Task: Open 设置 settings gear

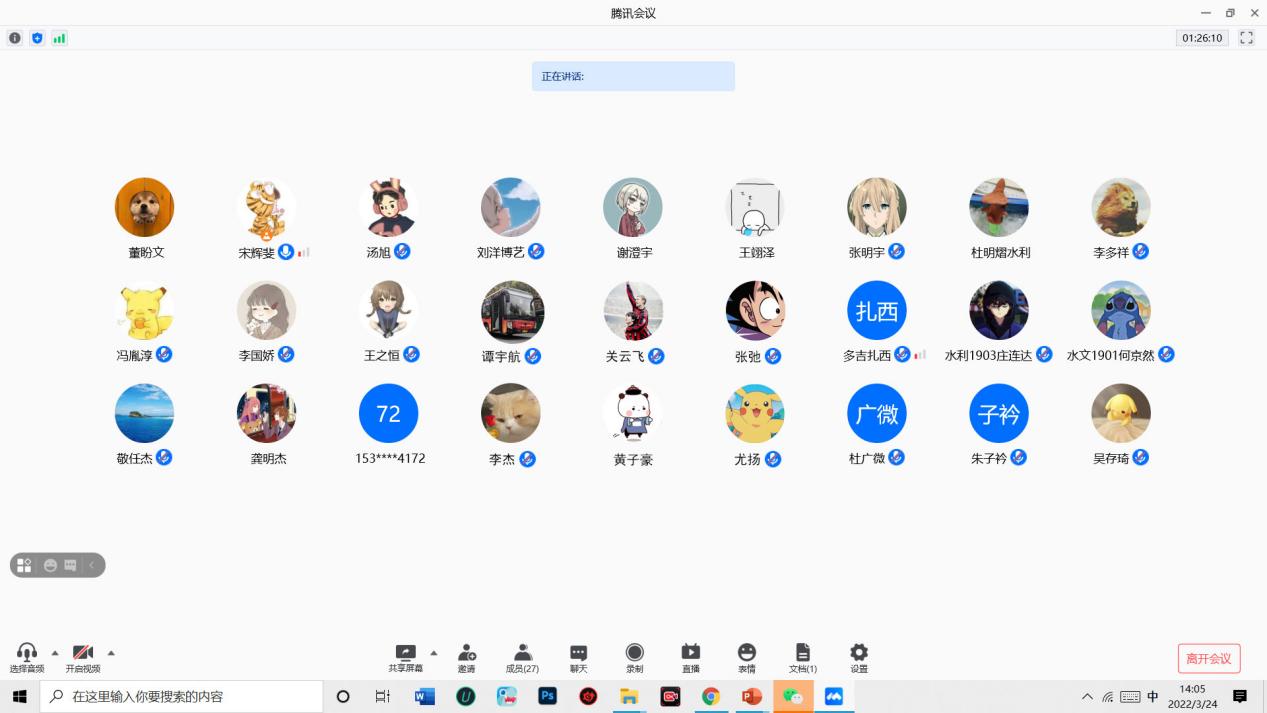Action: coord(858,657)
